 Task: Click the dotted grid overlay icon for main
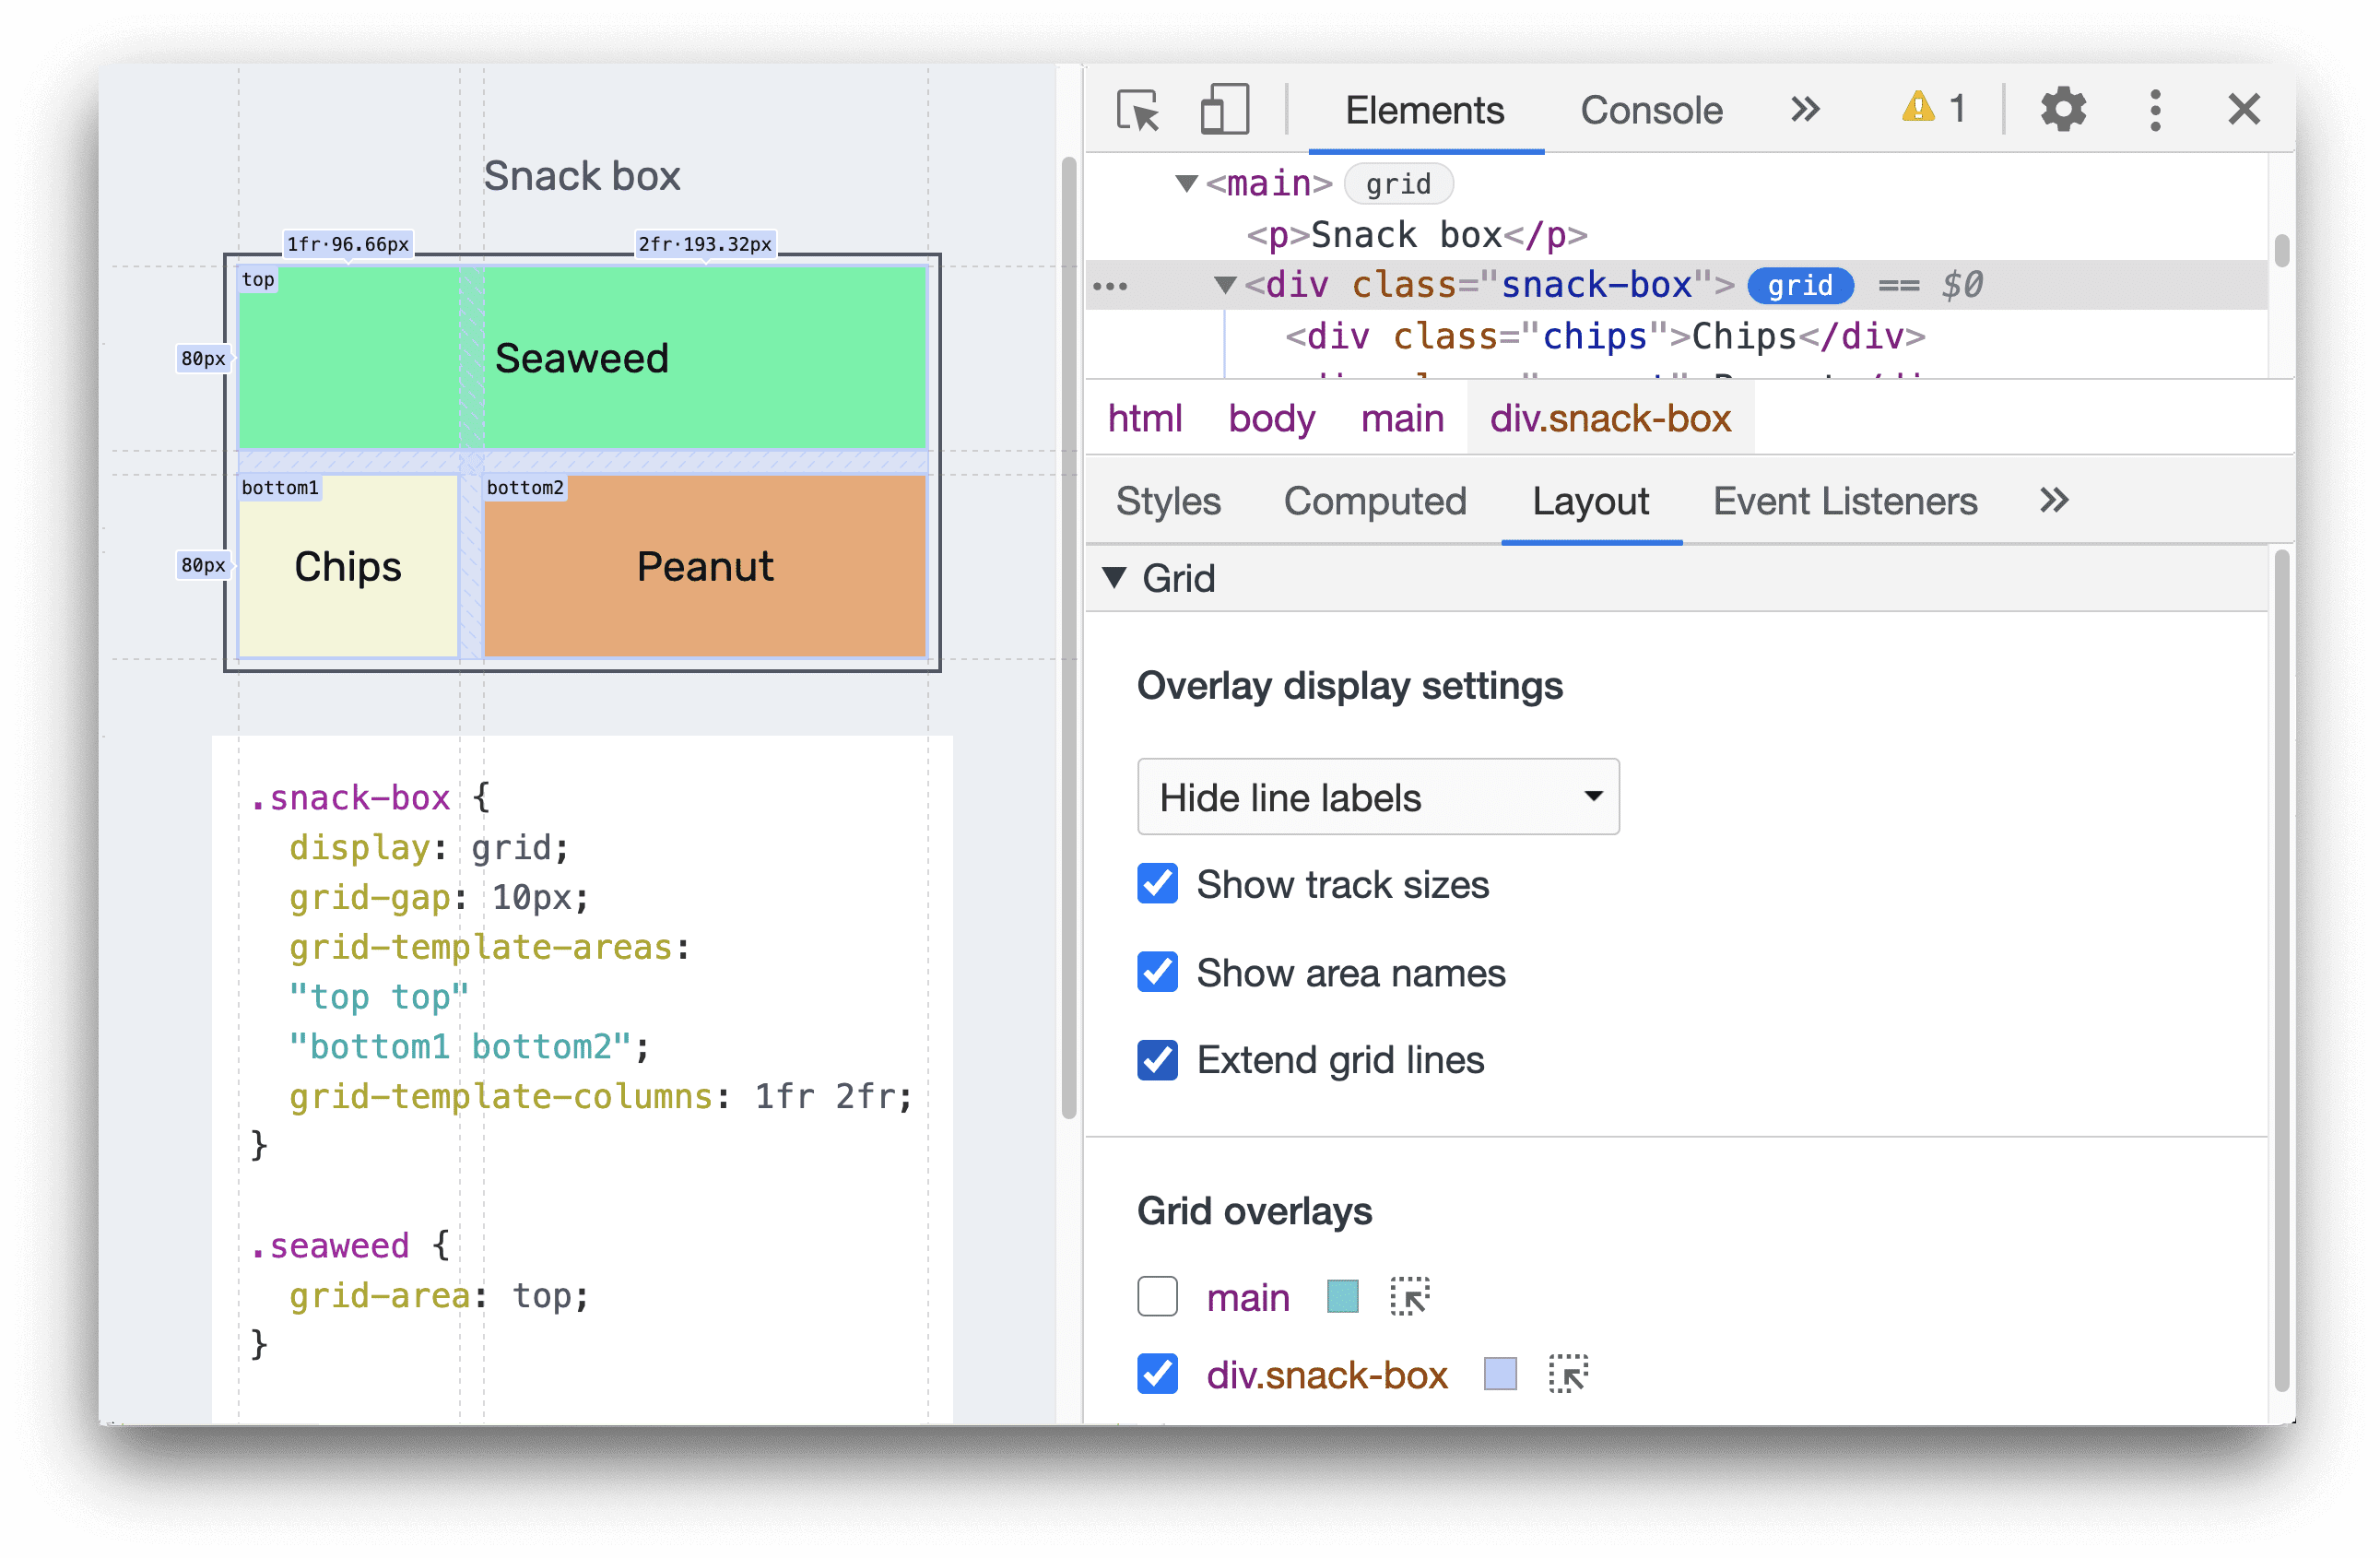(x=1408, y=1295)
